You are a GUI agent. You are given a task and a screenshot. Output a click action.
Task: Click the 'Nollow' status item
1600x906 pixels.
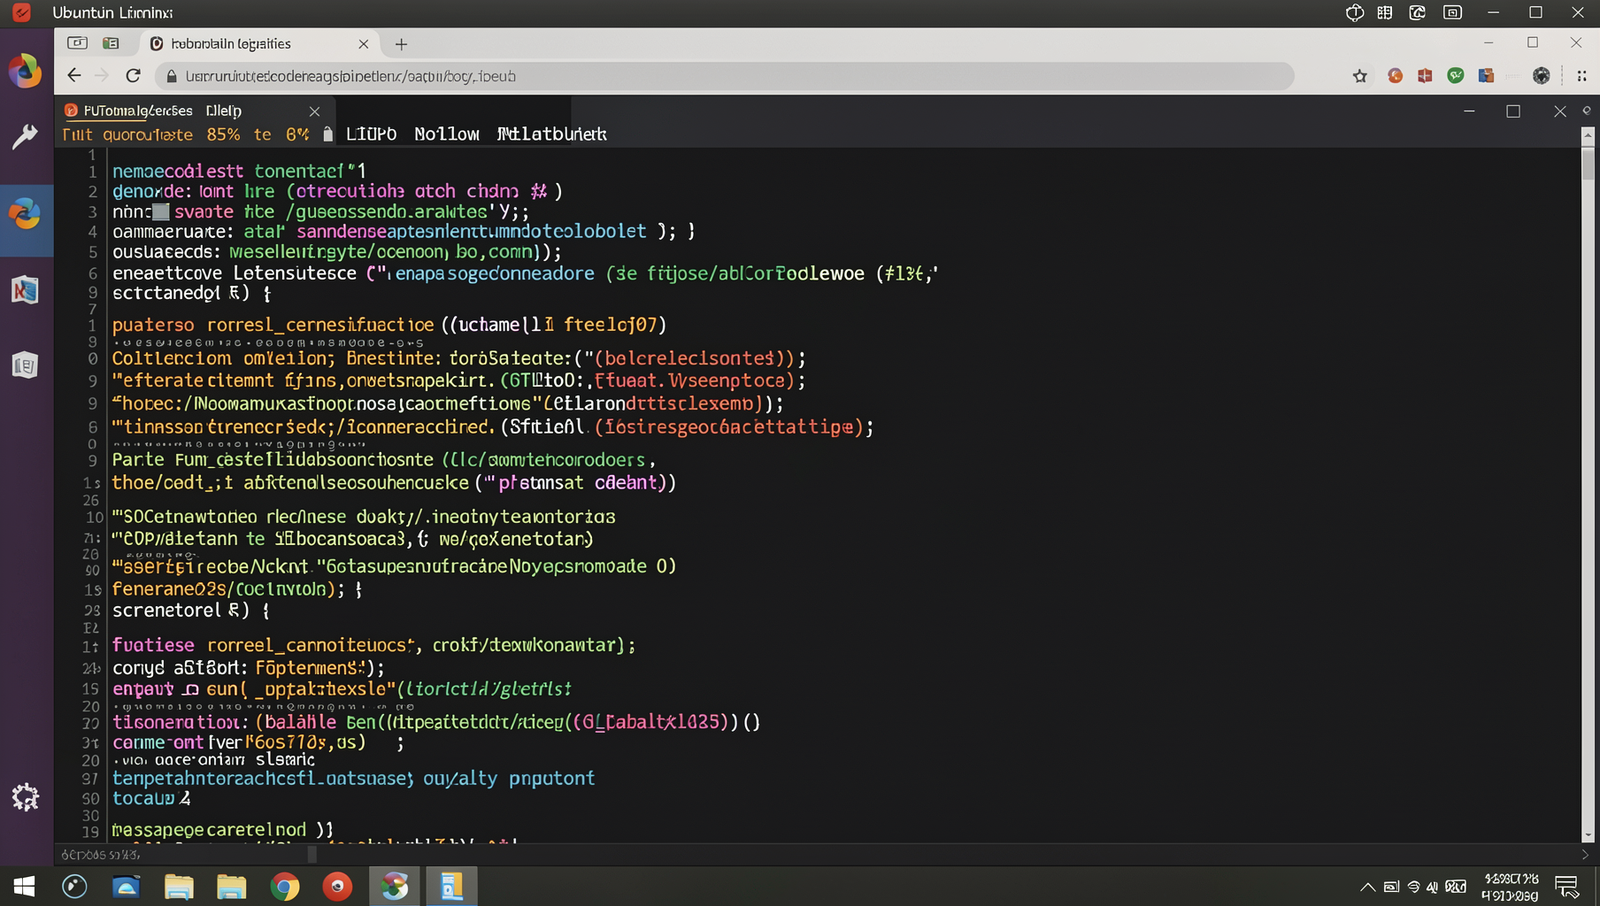click(447, 134)
